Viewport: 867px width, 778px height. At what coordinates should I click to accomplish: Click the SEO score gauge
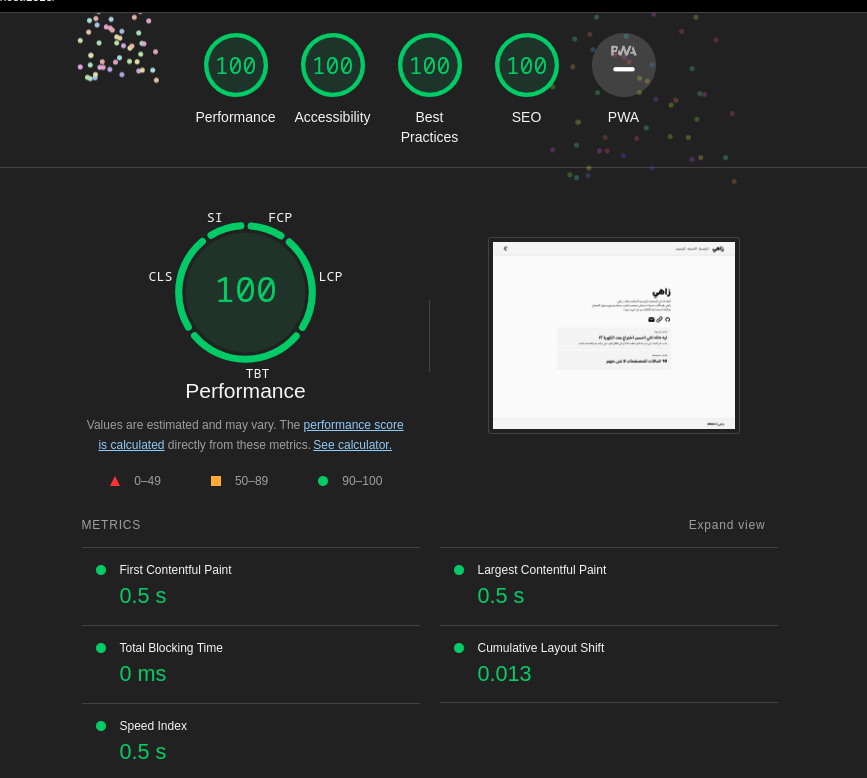526,66
